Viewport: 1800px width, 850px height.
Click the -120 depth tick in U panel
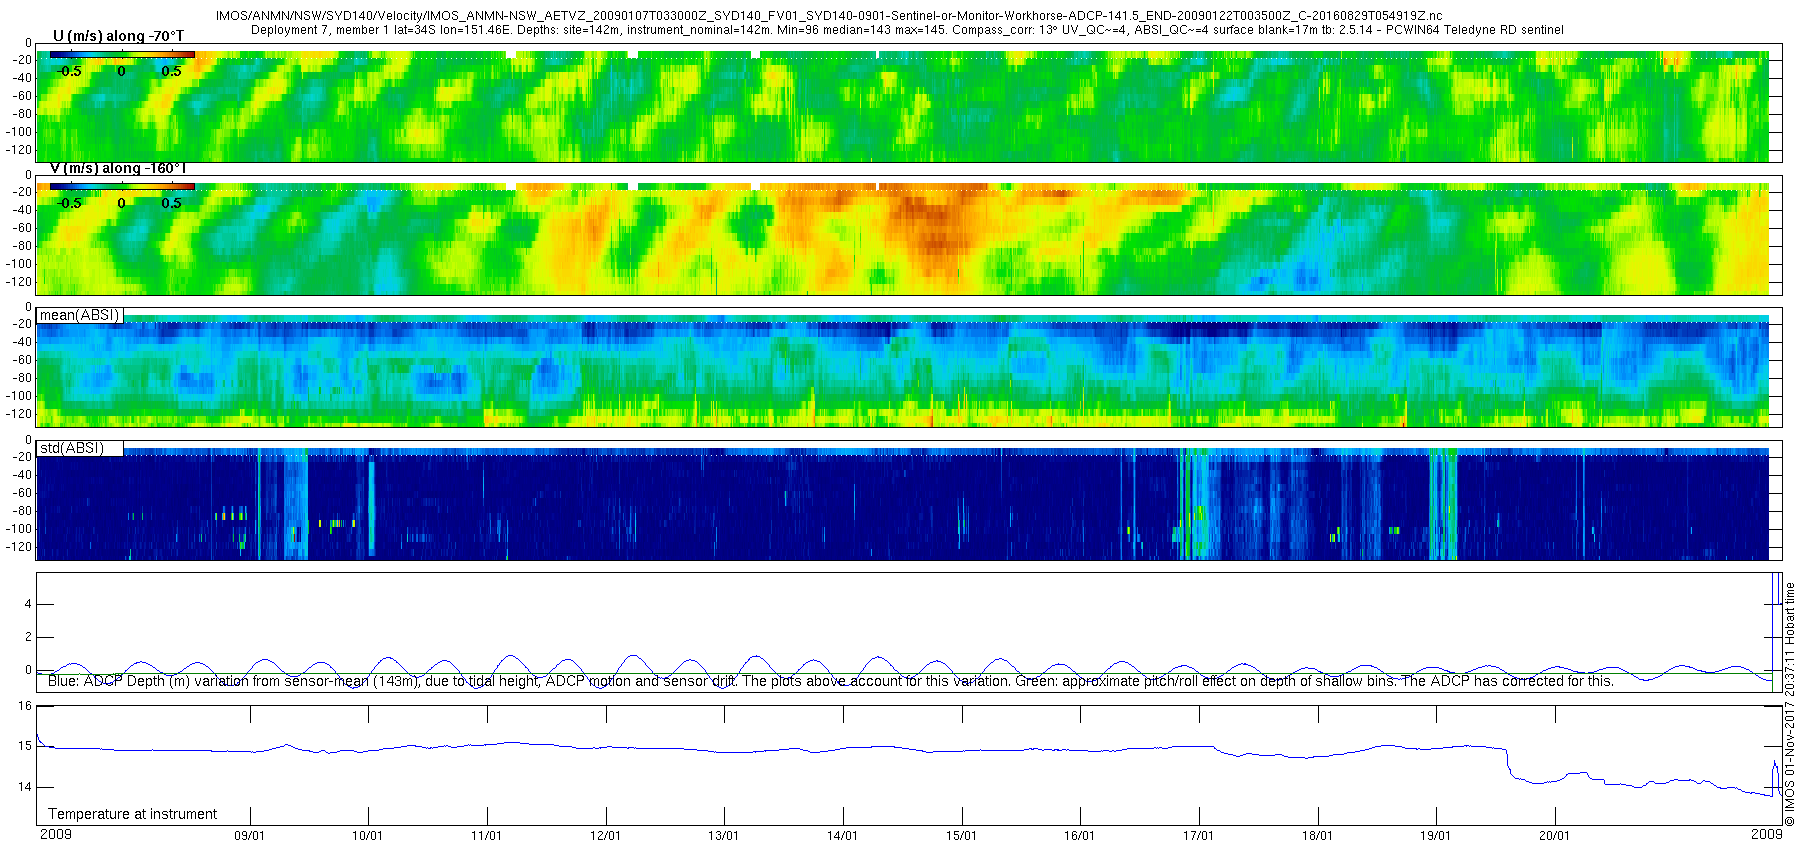(x=19, y=150)
